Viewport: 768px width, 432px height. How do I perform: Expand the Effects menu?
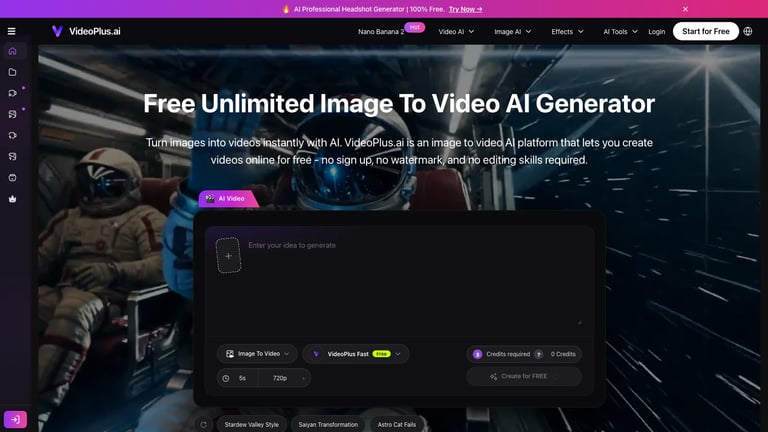[x=567, y=31]
